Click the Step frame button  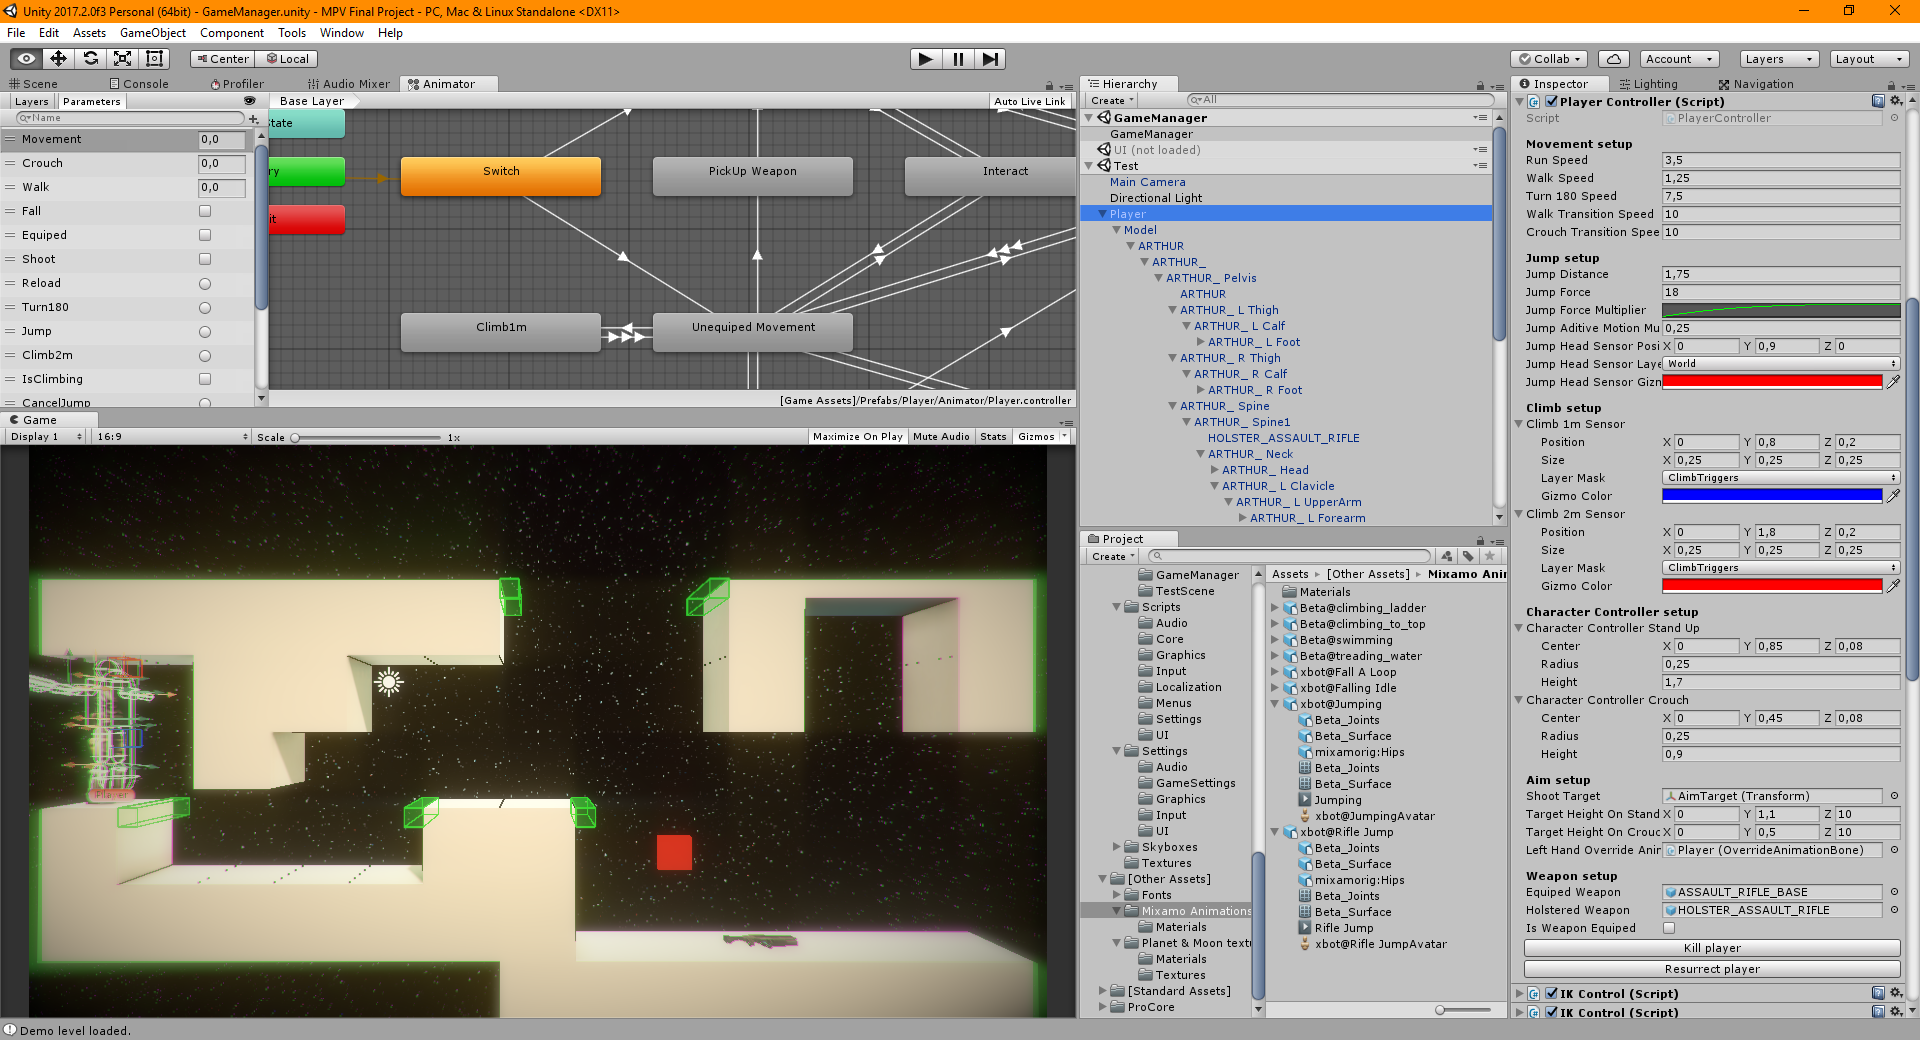tap(989, 59)
